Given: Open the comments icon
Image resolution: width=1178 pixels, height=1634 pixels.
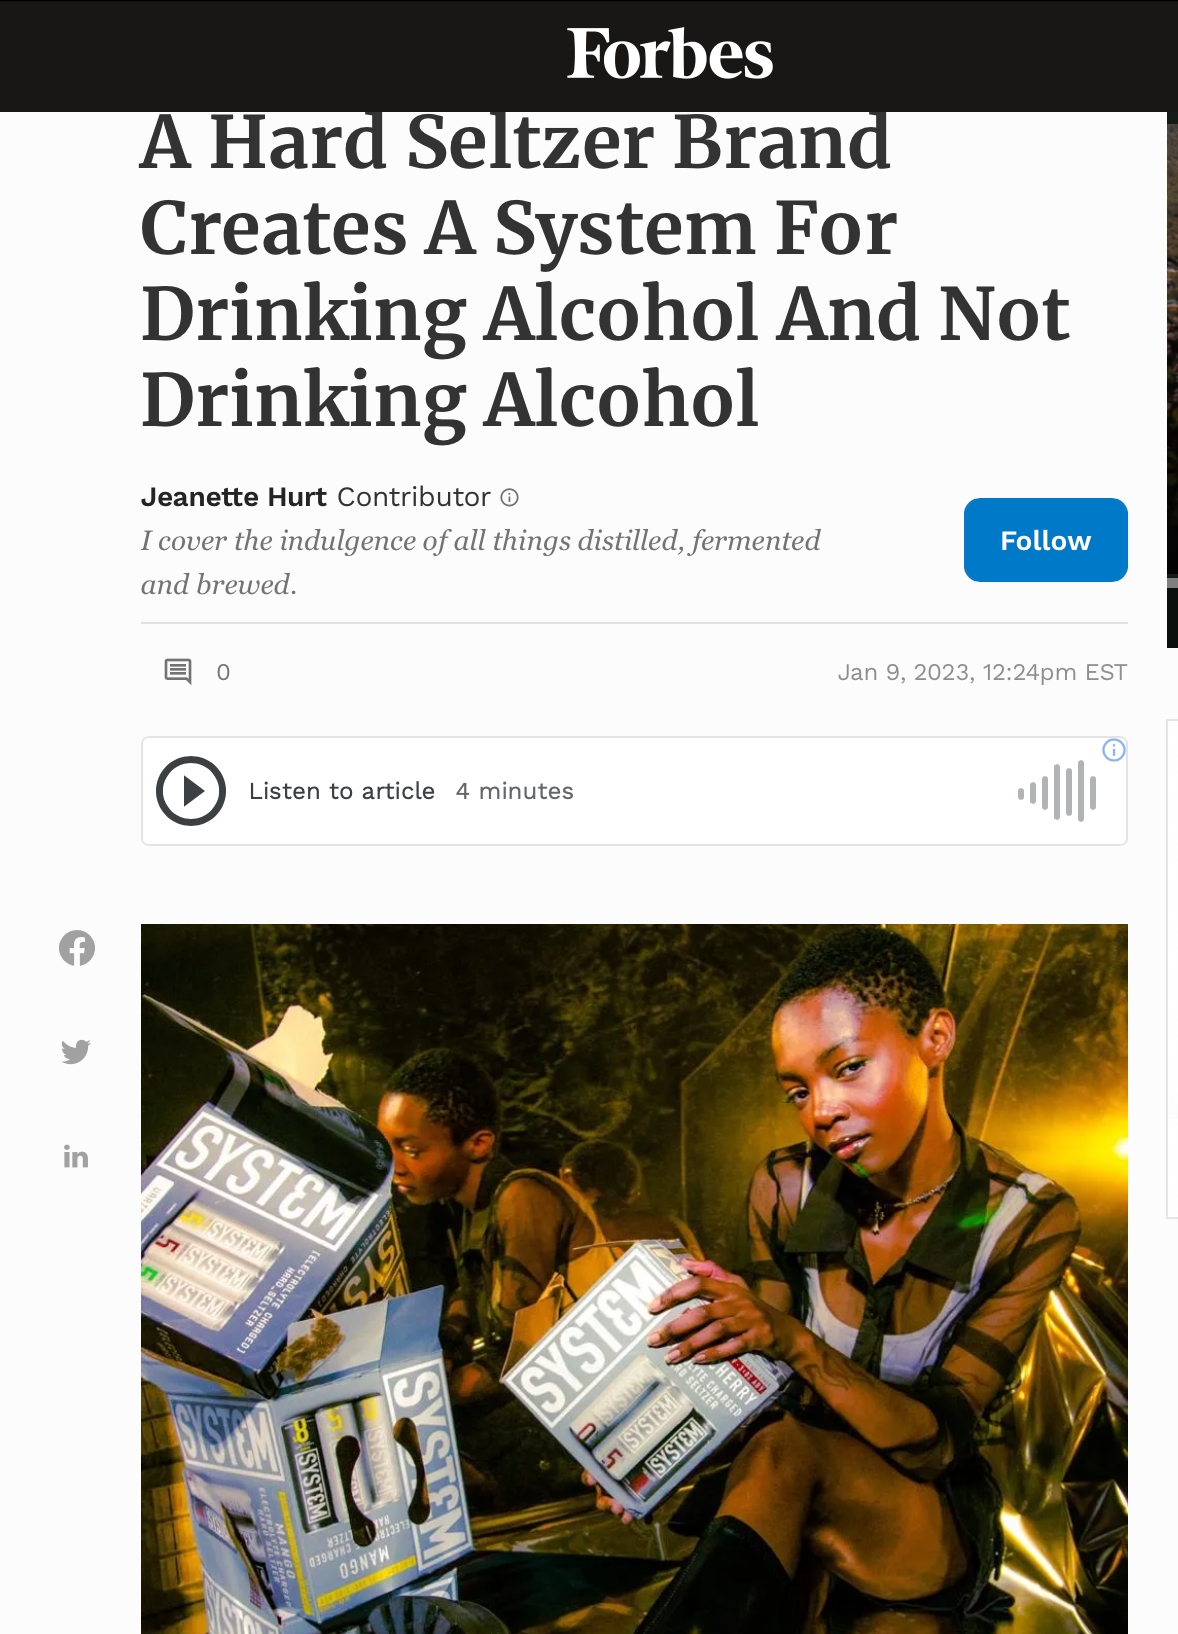Looking at the screenshot, I should coord(178,671).
